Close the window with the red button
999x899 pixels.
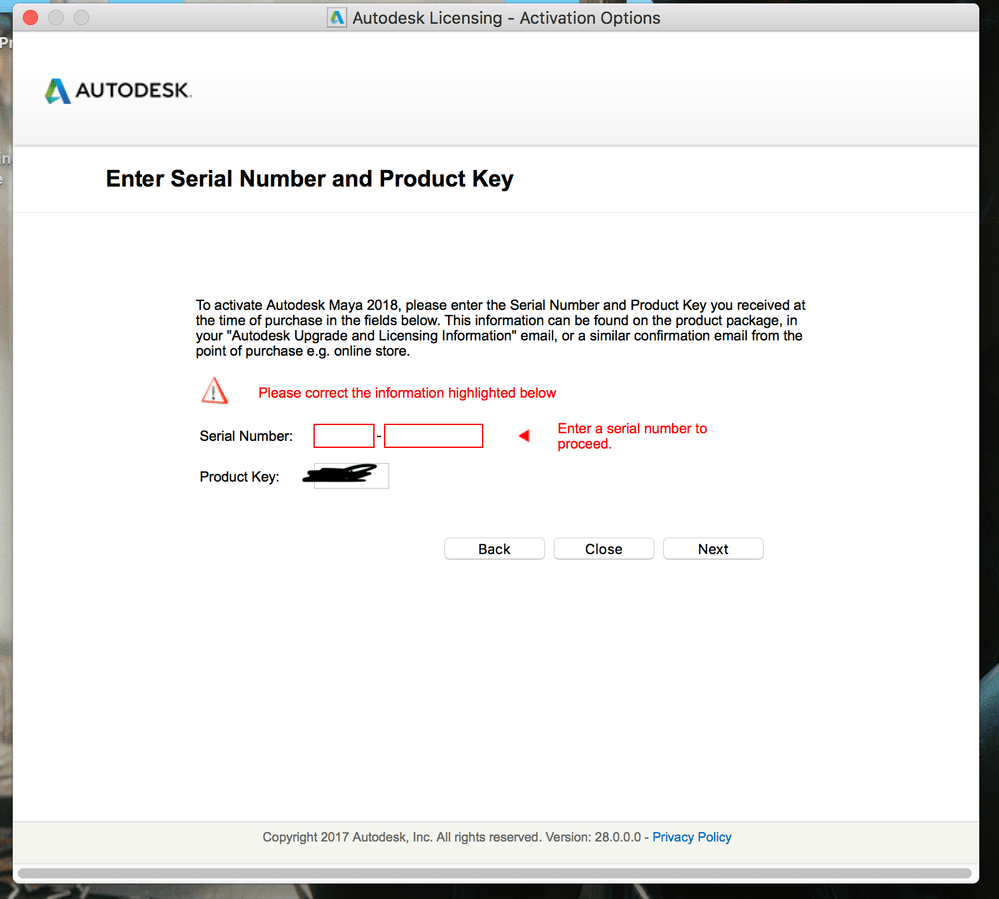point(31,18)
